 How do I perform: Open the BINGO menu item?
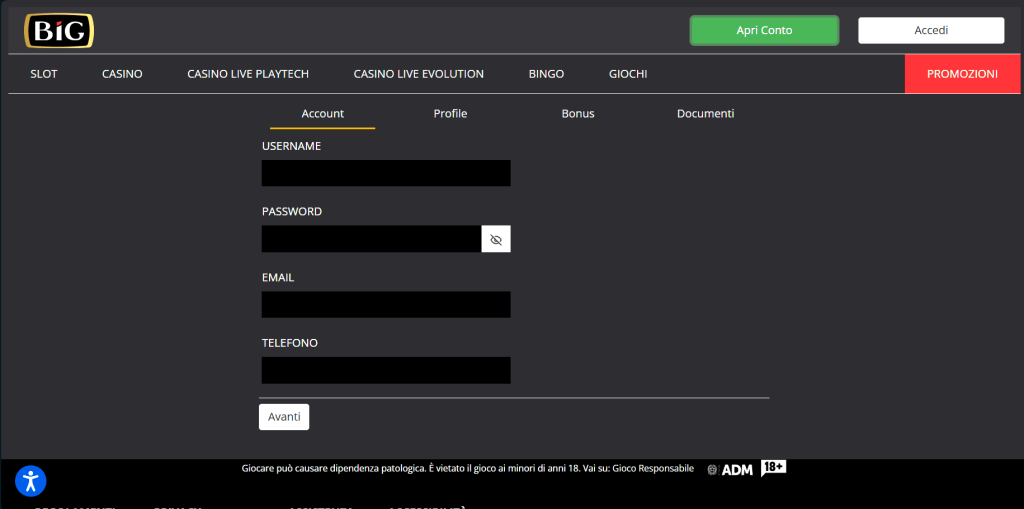[x=547, y=74]
